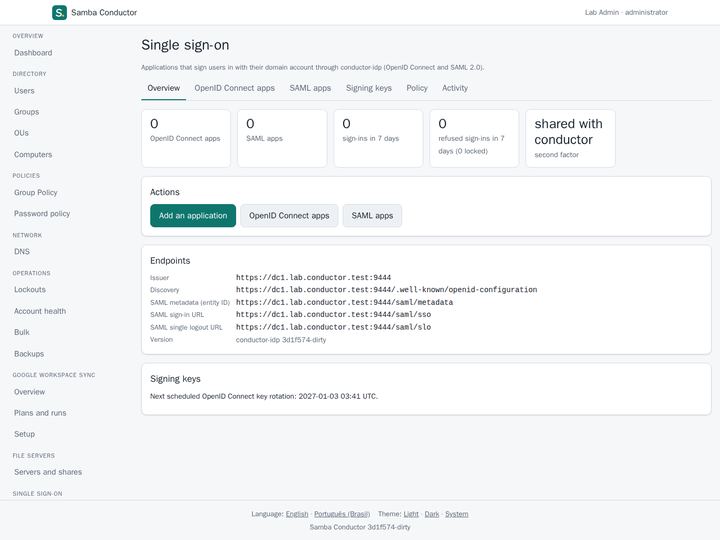The height and width of the screenshot is (540, 720).
Task: Open Dashboard in the sidebar
Action: 33,53
